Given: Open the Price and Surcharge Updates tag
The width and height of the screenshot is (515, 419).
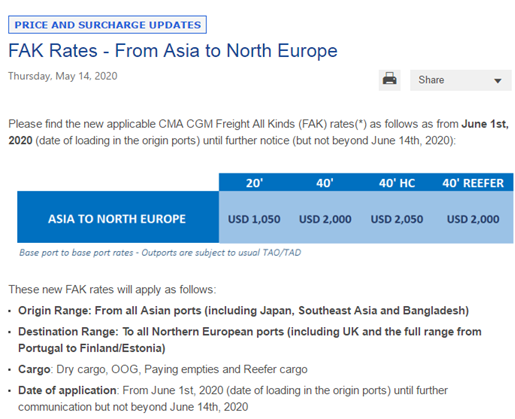Looking at the screenshot, I should 107,25.
